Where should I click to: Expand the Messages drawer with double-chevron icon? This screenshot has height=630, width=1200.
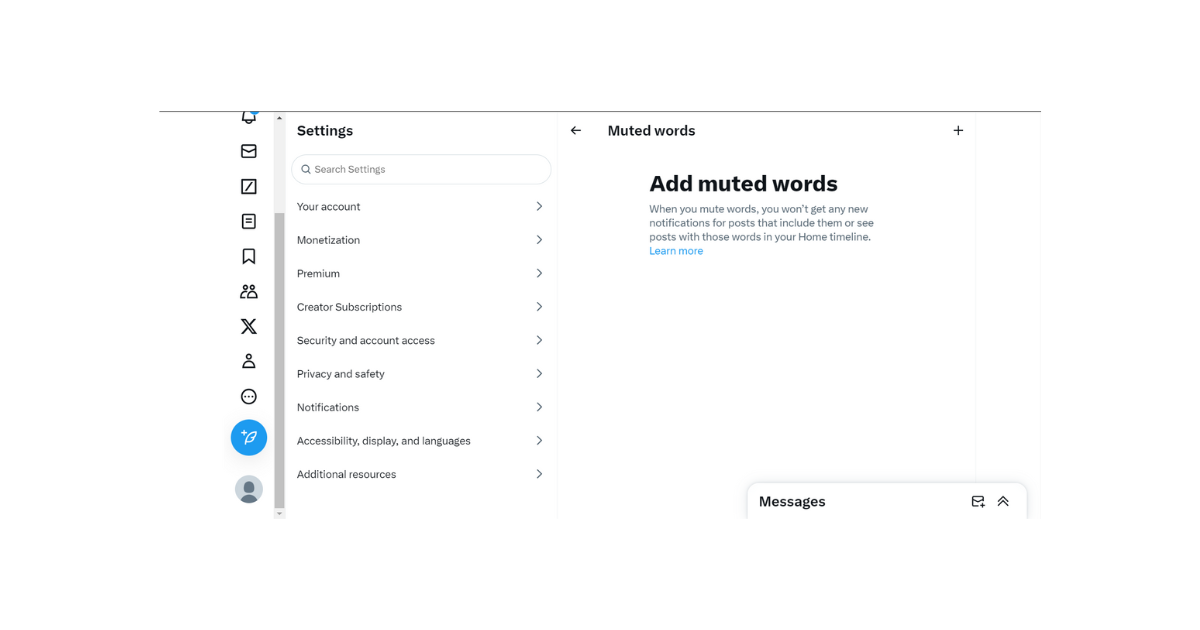tap(1003, 502)
